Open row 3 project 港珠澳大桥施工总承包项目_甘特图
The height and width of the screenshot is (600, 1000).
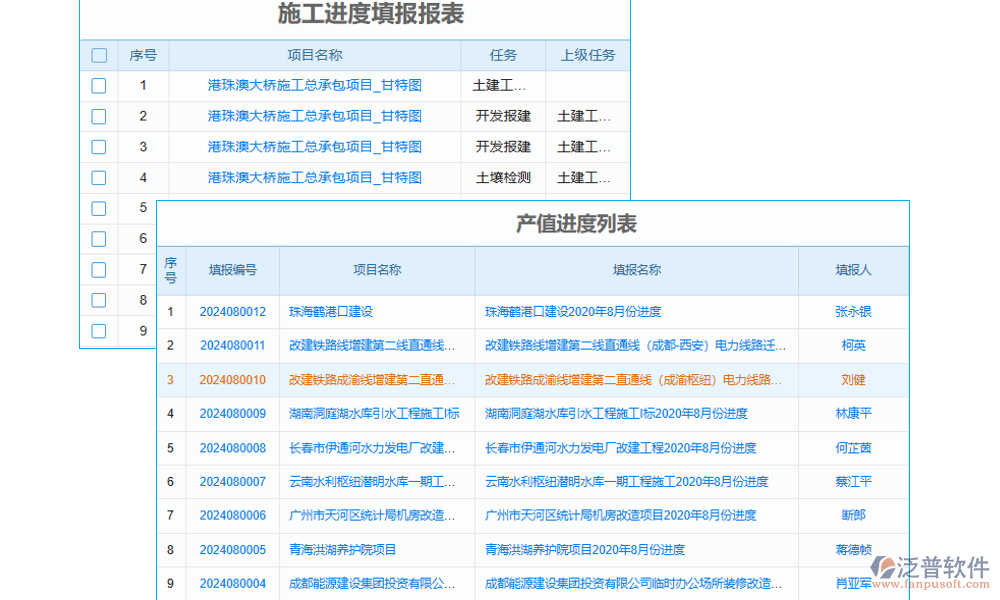click(314, 147)
